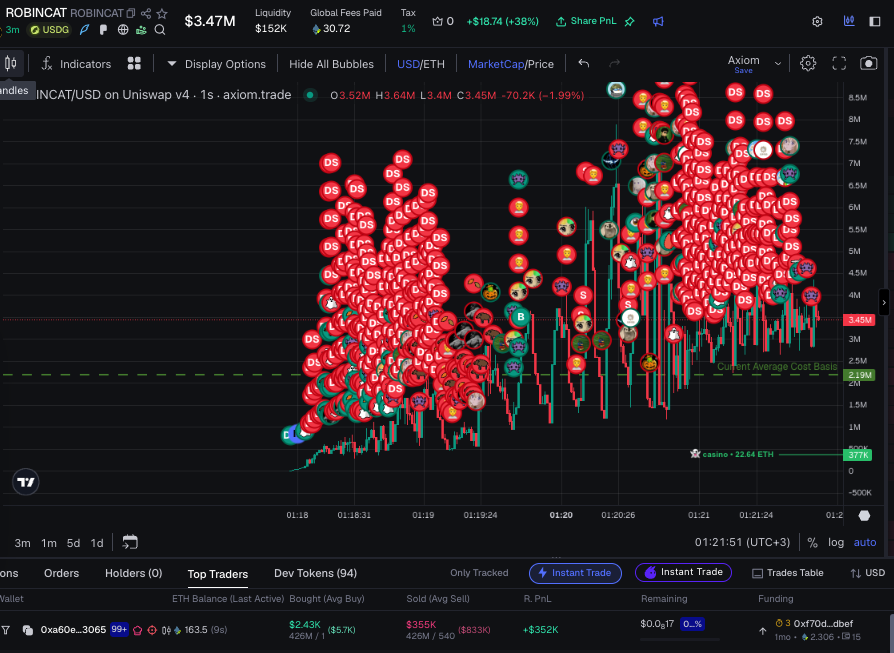Expand the Axiom layout dropdown chevron
894x653 pixels.
[x=778, y=64]
